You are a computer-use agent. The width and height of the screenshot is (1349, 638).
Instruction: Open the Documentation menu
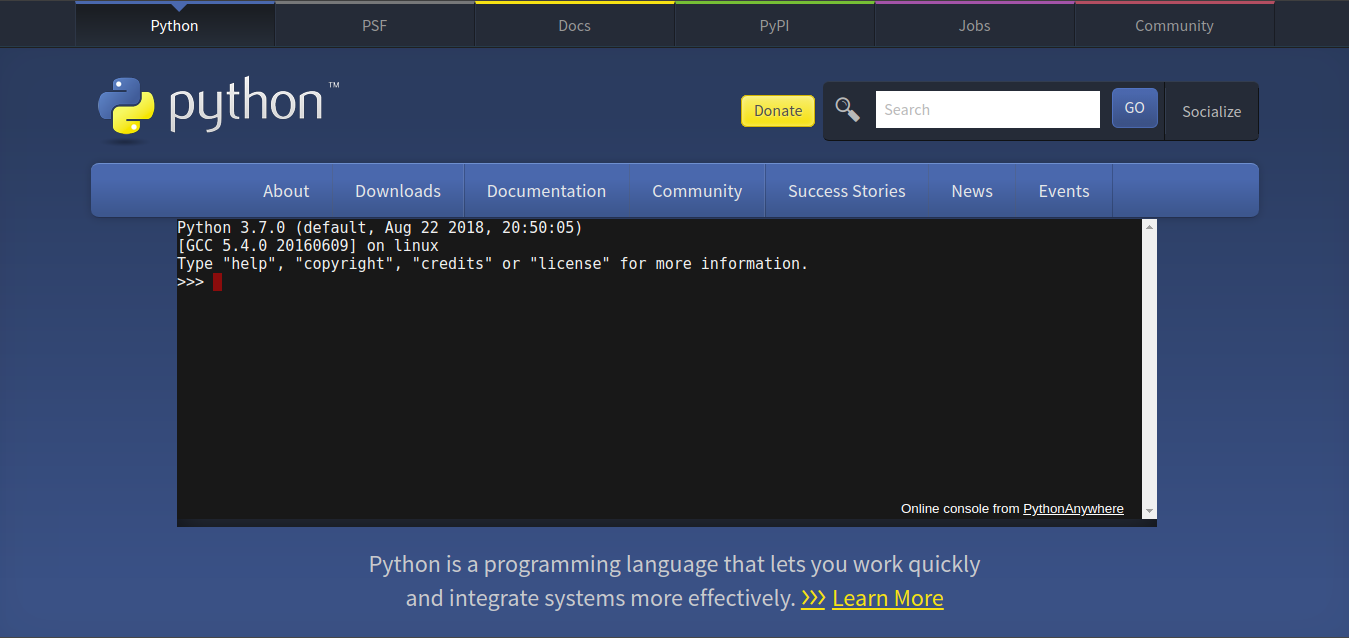point(546,191)
